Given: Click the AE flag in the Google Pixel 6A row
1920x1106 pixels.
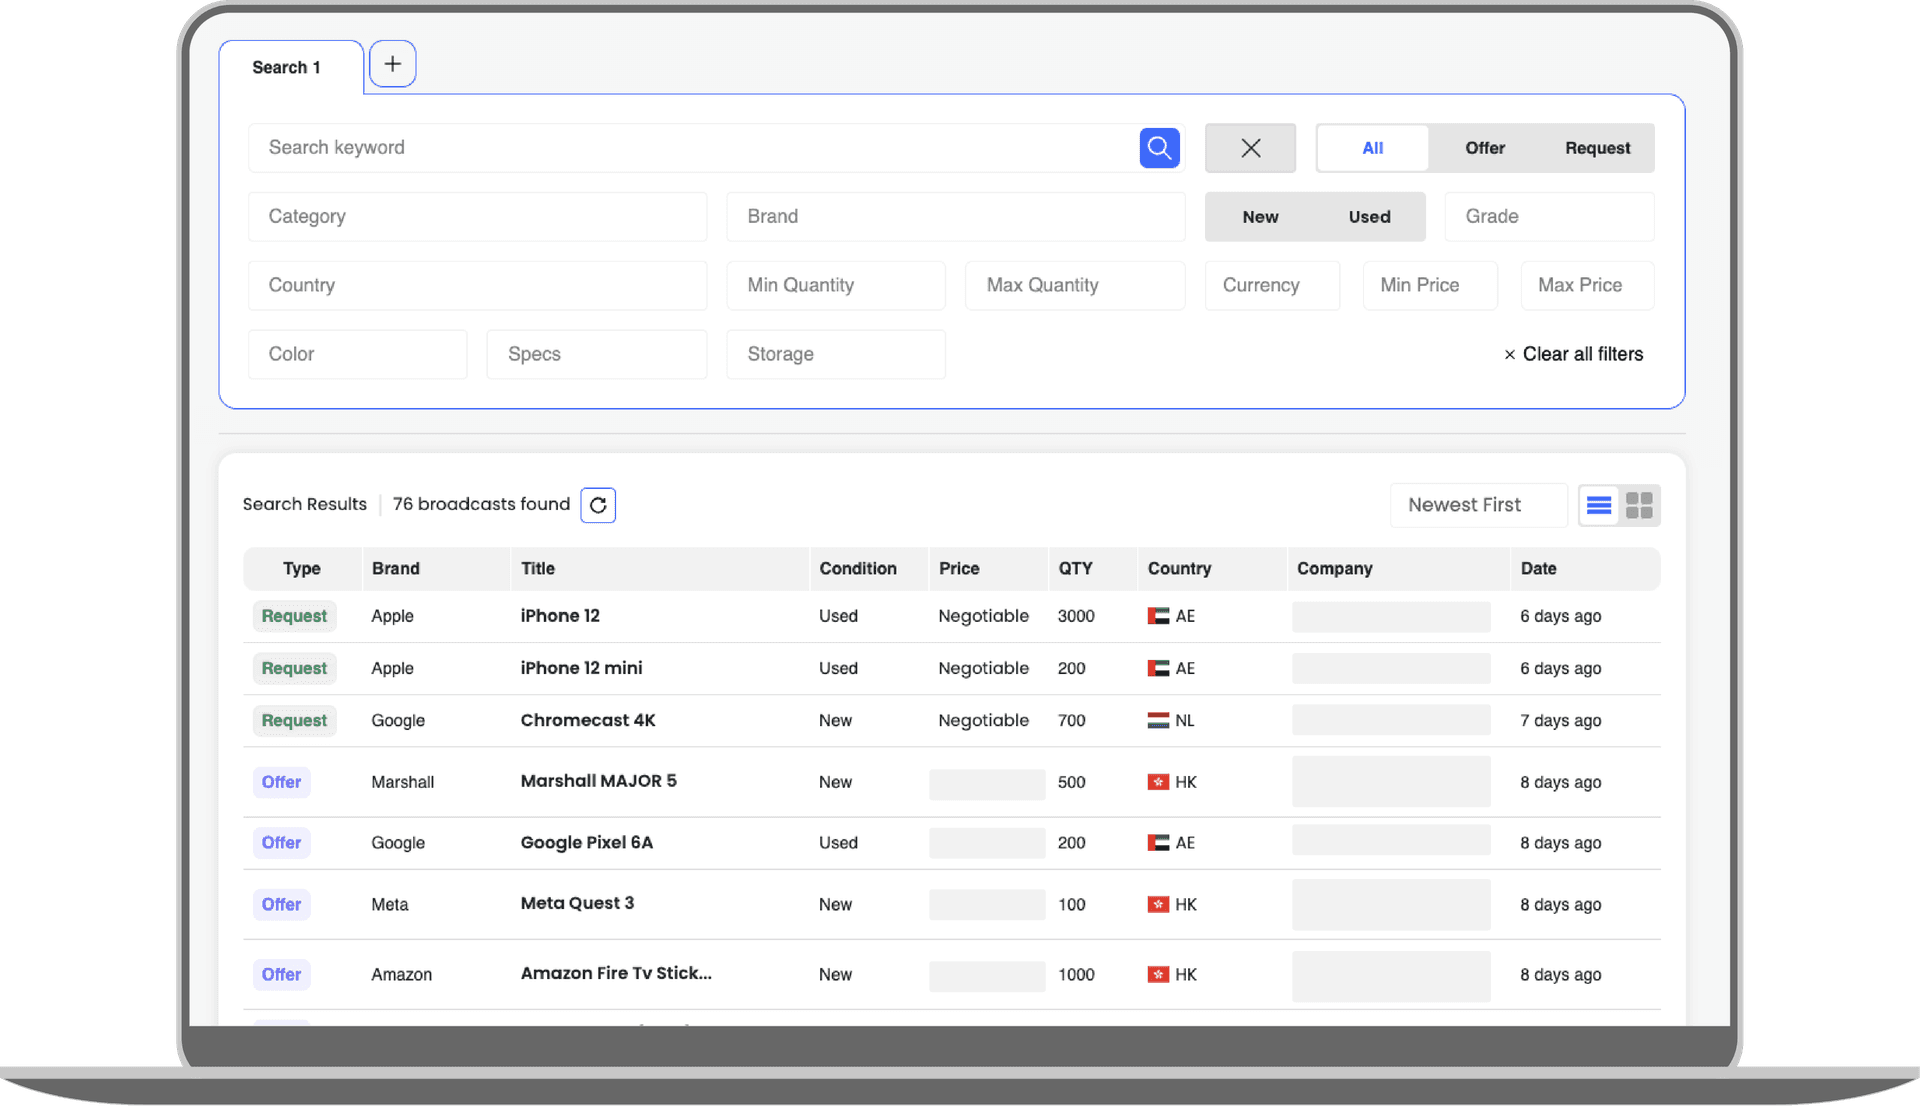Looking at the screenshot, I should 1158,843.
